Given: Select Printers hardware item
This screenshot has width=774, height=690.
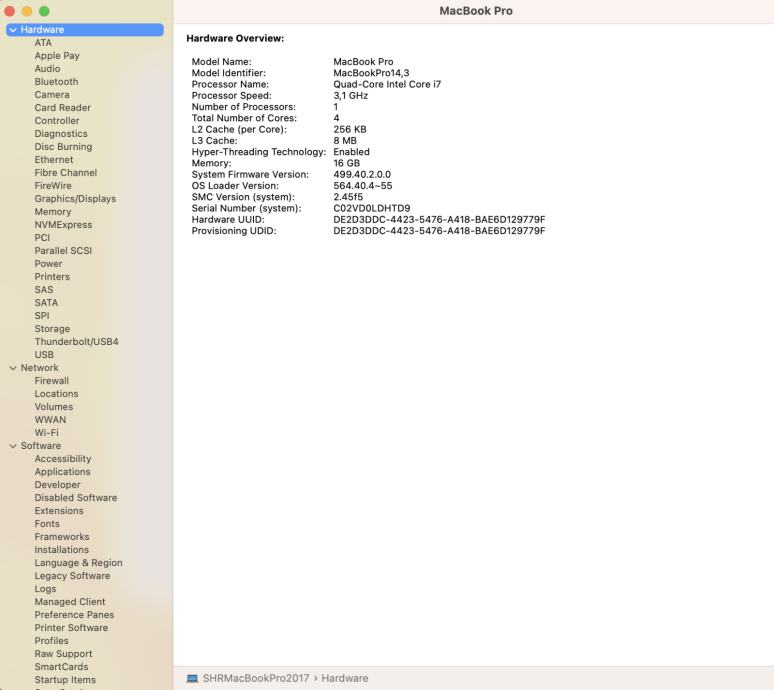Looking at the screenshot, I should (52, 277).
